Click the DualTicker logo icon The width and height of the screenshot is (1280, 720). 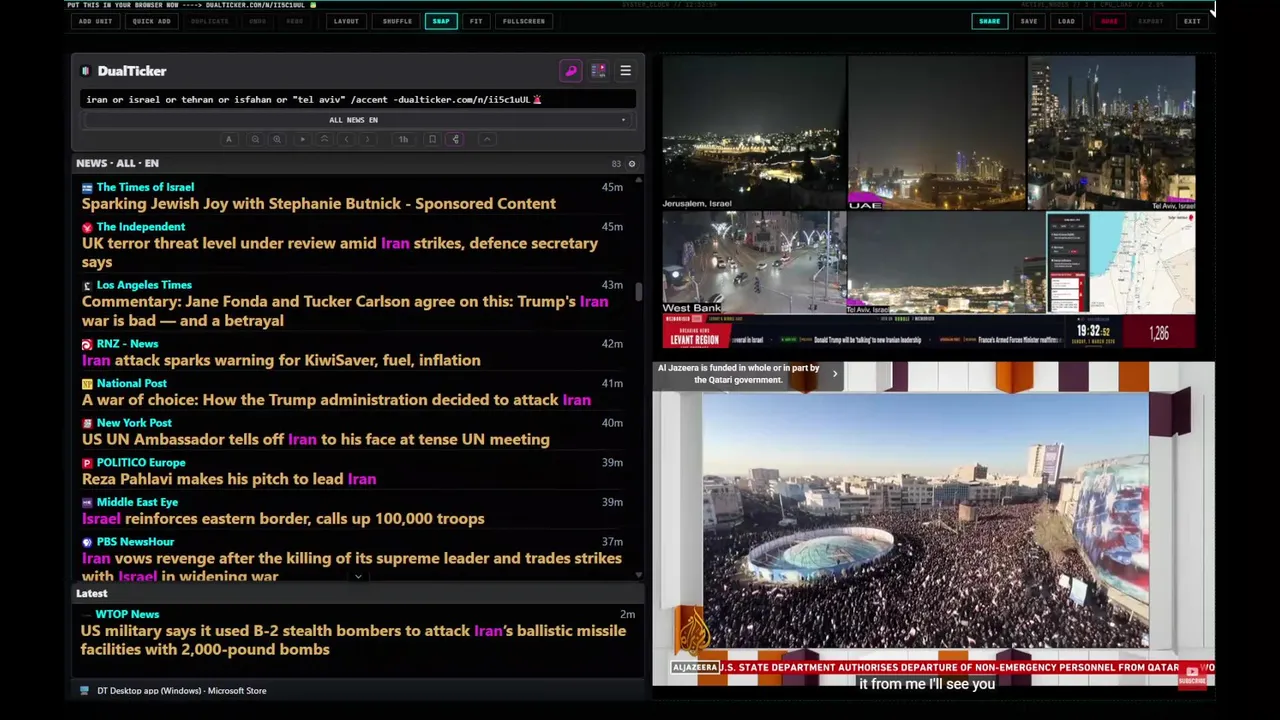[x=86, y=71]
